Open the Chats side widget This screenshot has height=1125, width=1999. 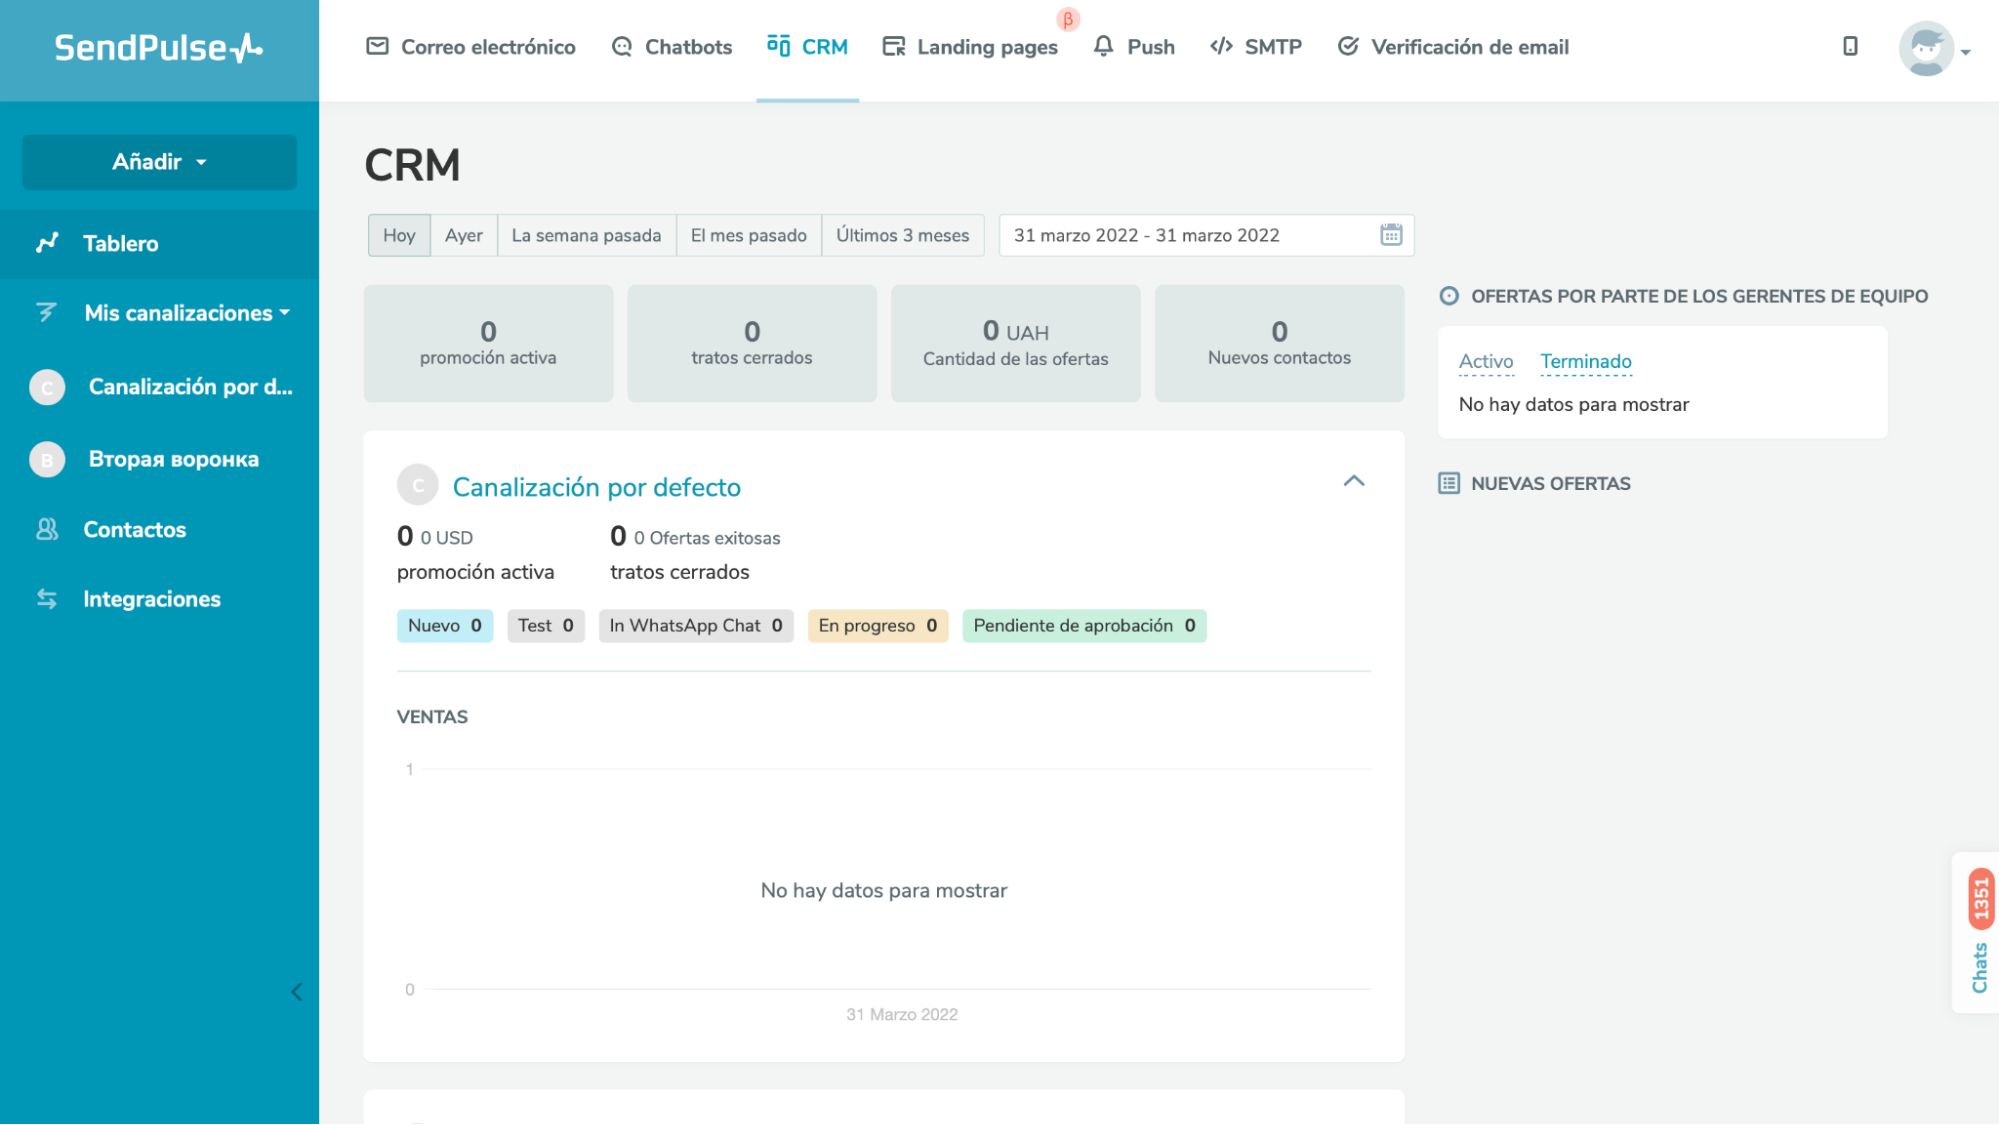1978,933
